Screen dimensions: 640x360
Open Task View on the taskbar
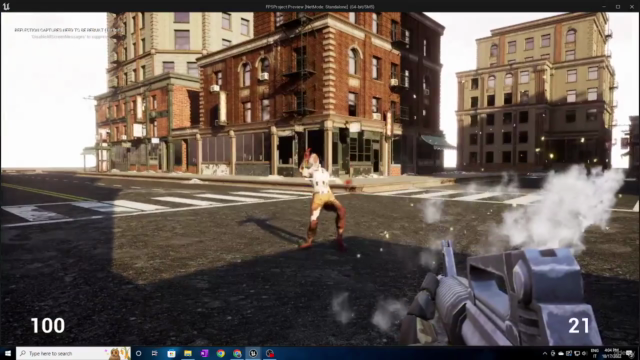(x=155, y=353)
